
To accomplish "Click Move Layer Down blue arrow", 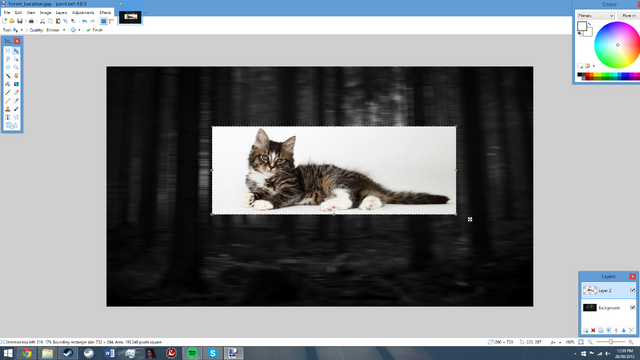I will tap(624, 330).
